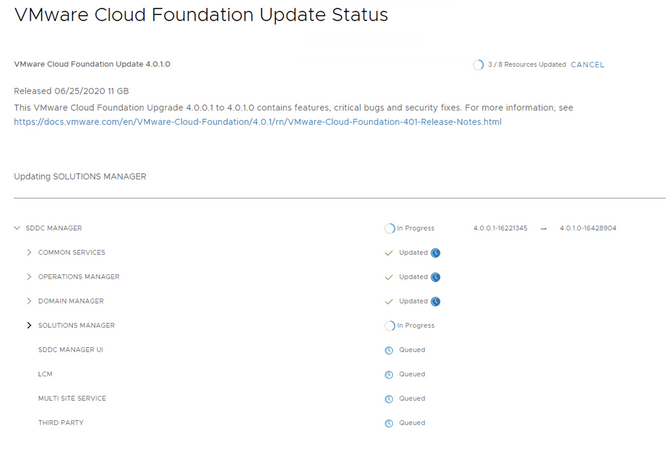
Task: Click the resources updated progress spinner
Action: [478, 65]
